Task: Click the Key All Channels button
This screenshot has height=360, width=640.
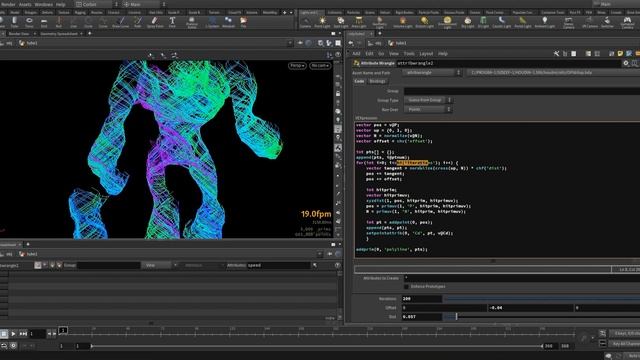Action: (624, 344)
